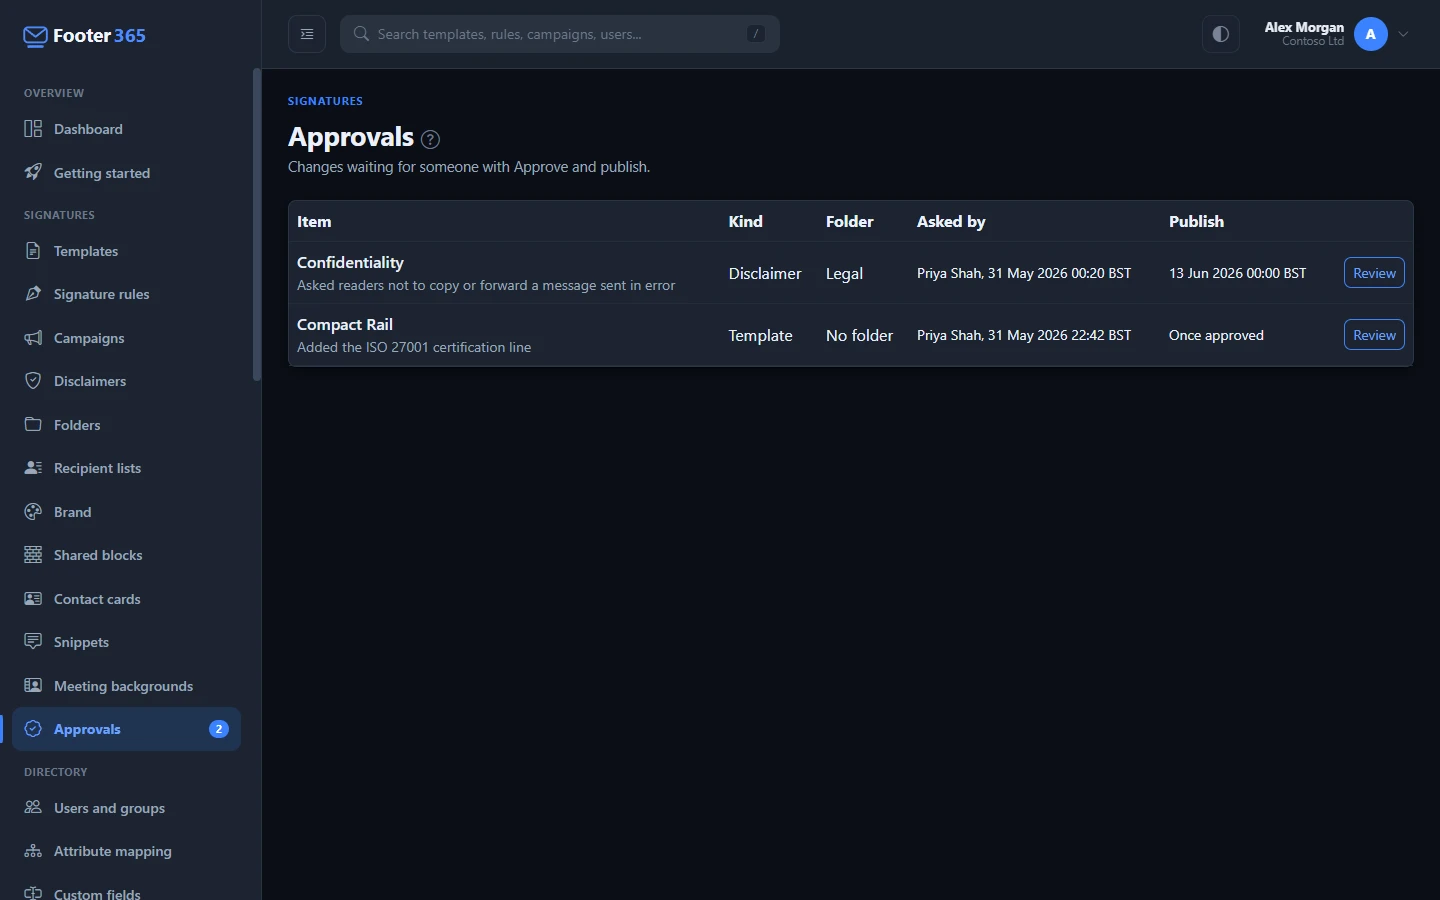Click the Approvals count badge showing 2
1440x900 pixels.
[x=218, y=729]
